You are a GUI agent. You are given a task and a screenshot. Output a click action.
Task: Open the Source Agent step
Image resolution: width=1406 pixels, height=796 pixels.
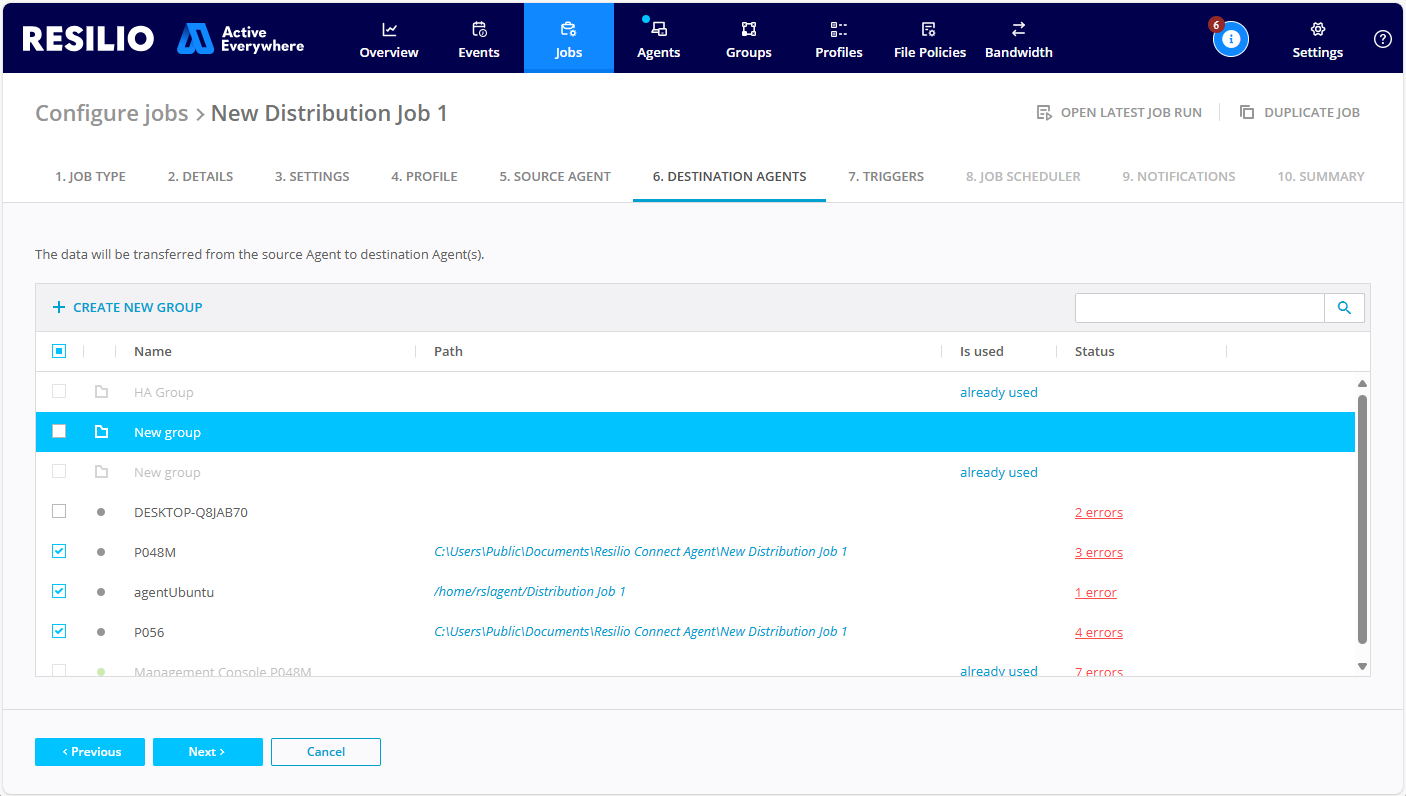click(555, 176)
